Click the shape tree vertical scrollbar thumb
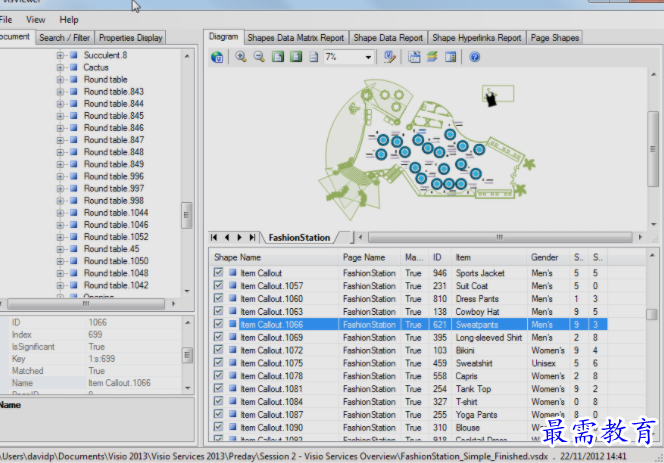The width and height of the screenshot is (664, 463). tap(186, 215)
